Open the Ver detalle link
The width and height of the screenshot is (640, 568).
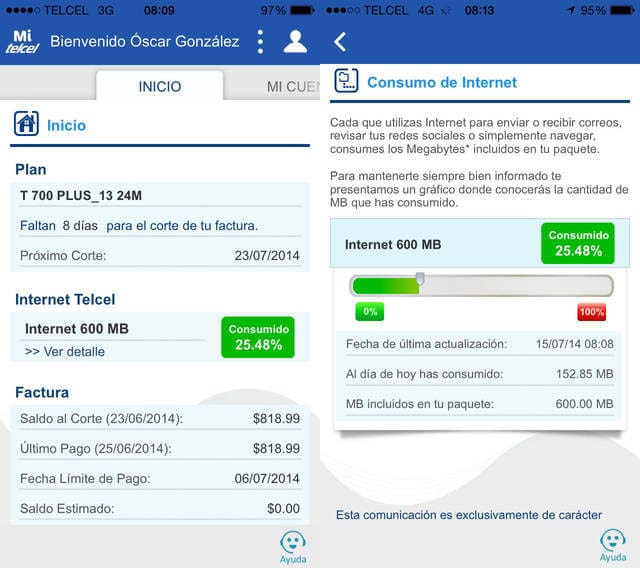tap(65, 351)
